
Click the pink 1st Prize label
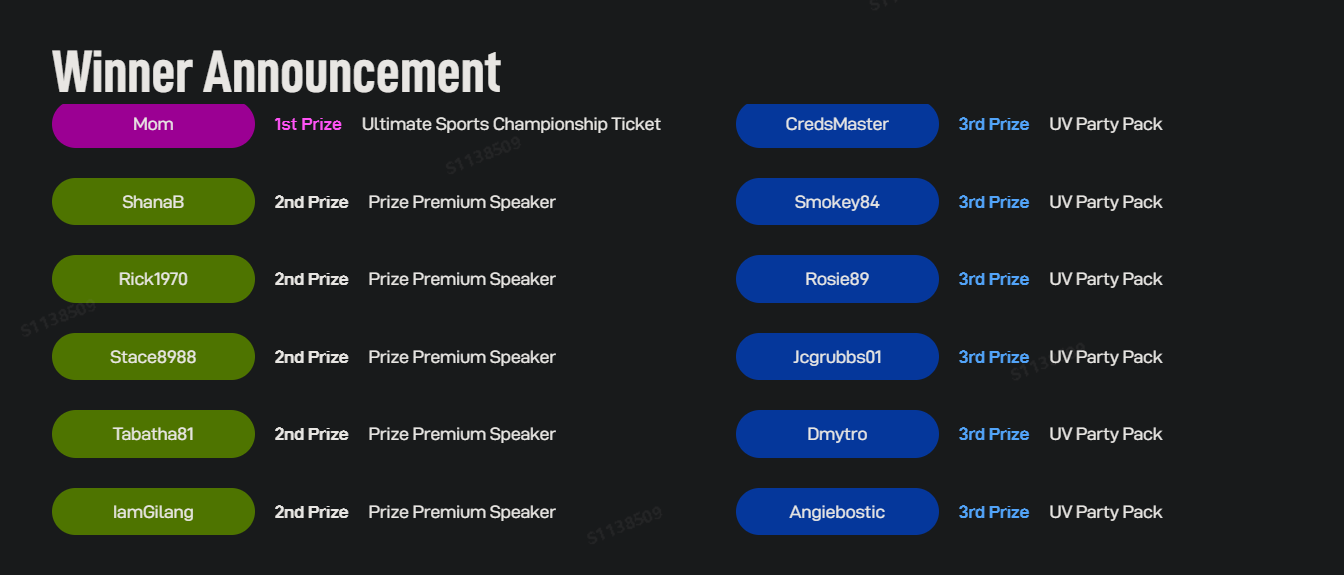coord(308,125)
